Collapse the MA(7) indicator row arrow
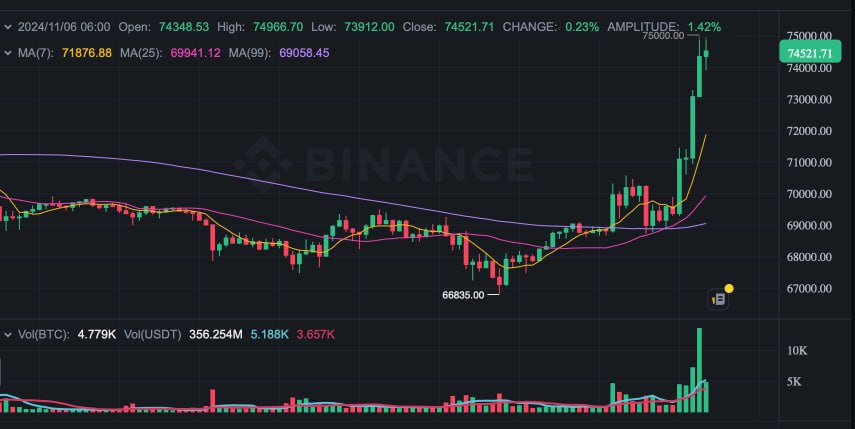 pyautogui.click(x=8, y=52)
